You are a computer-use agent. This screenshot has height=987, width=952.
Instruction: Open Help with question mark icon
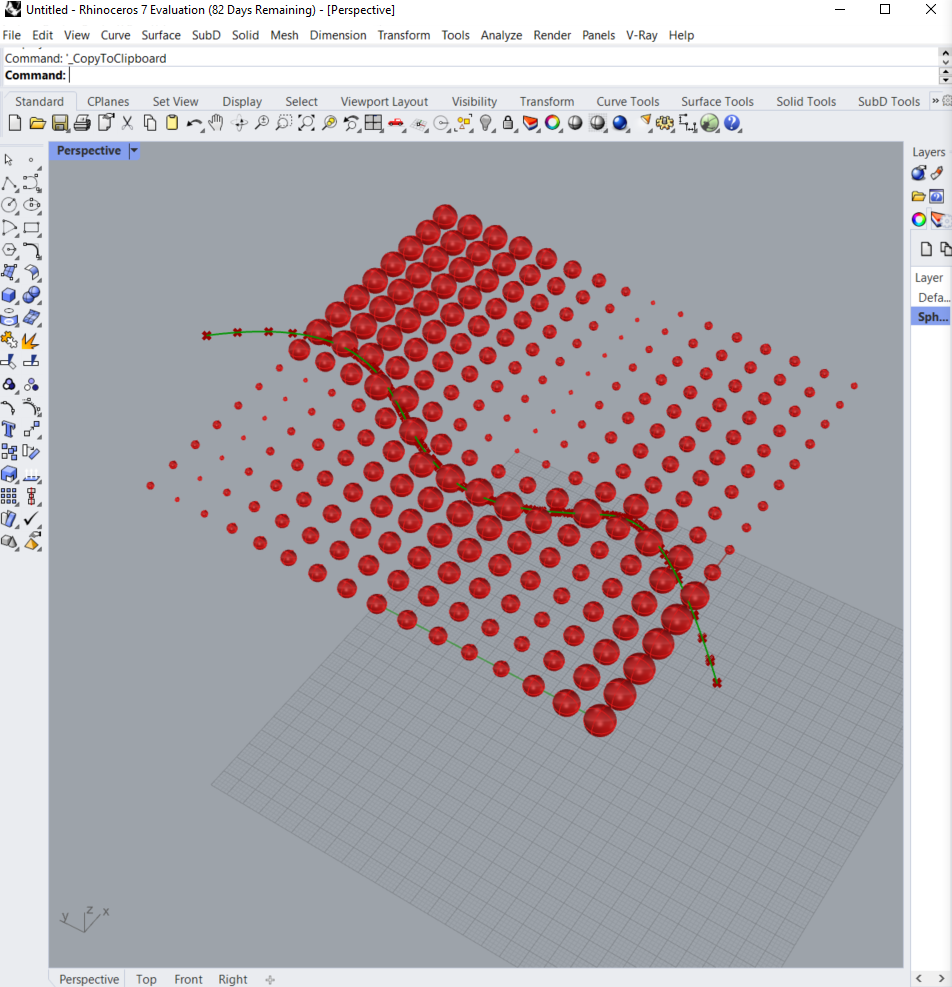732,123
